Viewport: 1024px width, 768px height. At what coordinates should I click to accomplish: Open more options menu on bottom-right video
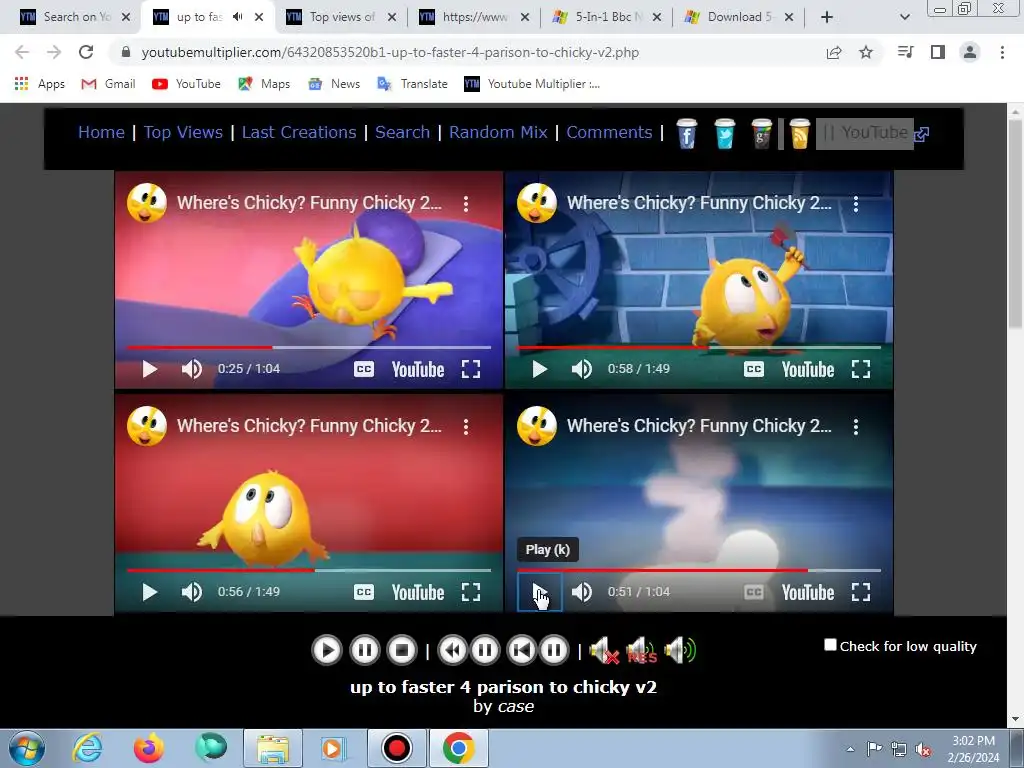click(x=856, y=427)
